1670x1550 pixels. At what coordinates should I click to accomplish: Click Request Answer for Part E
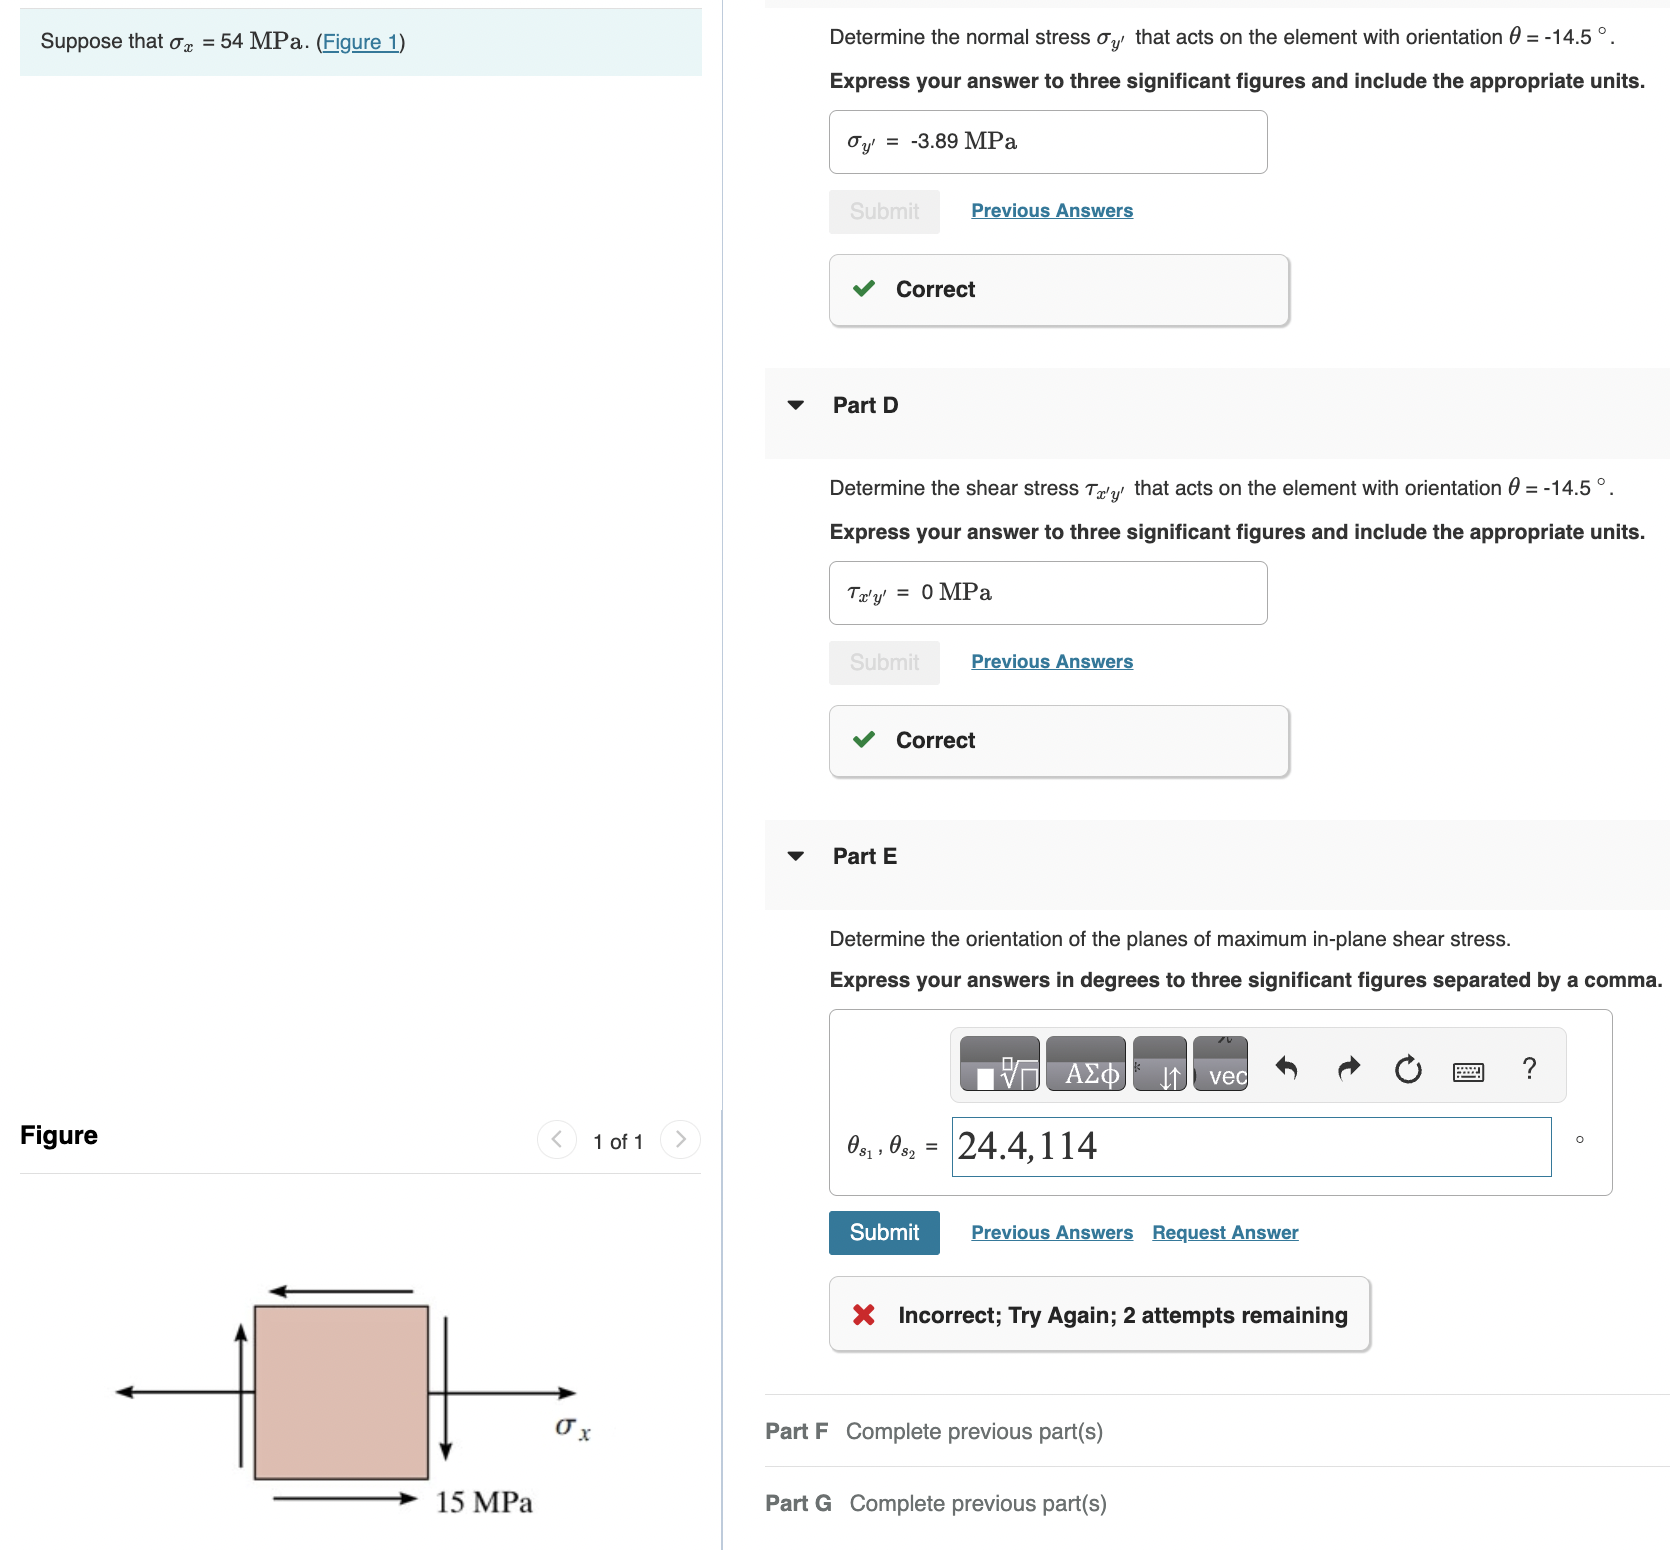pos(1224,1232)
